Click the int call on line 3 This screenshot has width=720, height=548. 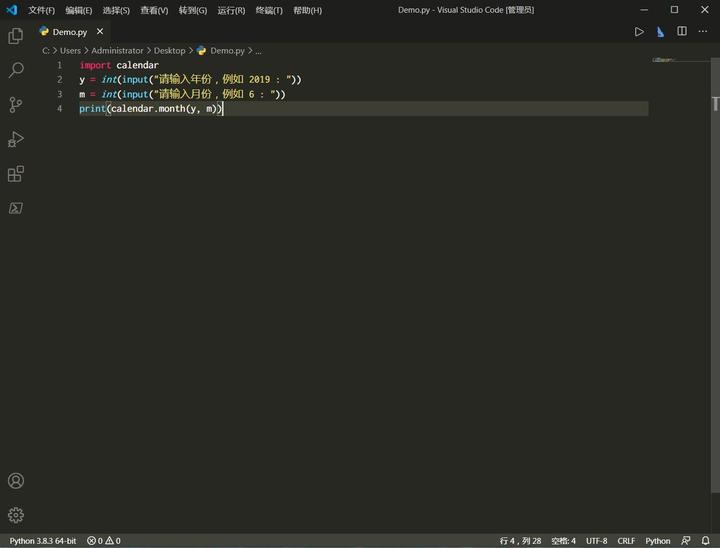(109, 94)
